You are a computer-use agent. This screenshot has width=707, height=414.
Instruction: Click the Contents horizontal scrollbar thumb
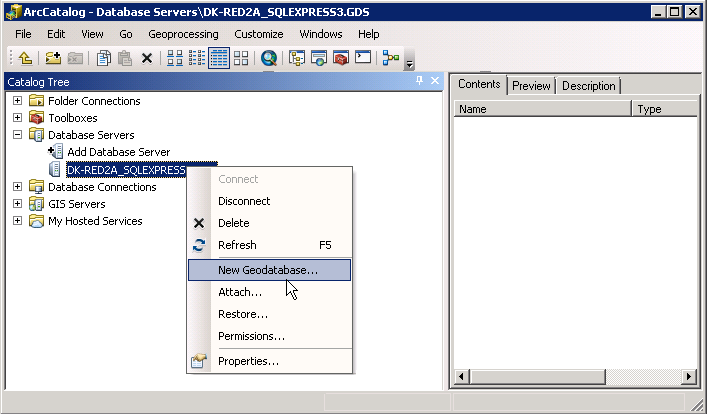coord(537,377)
